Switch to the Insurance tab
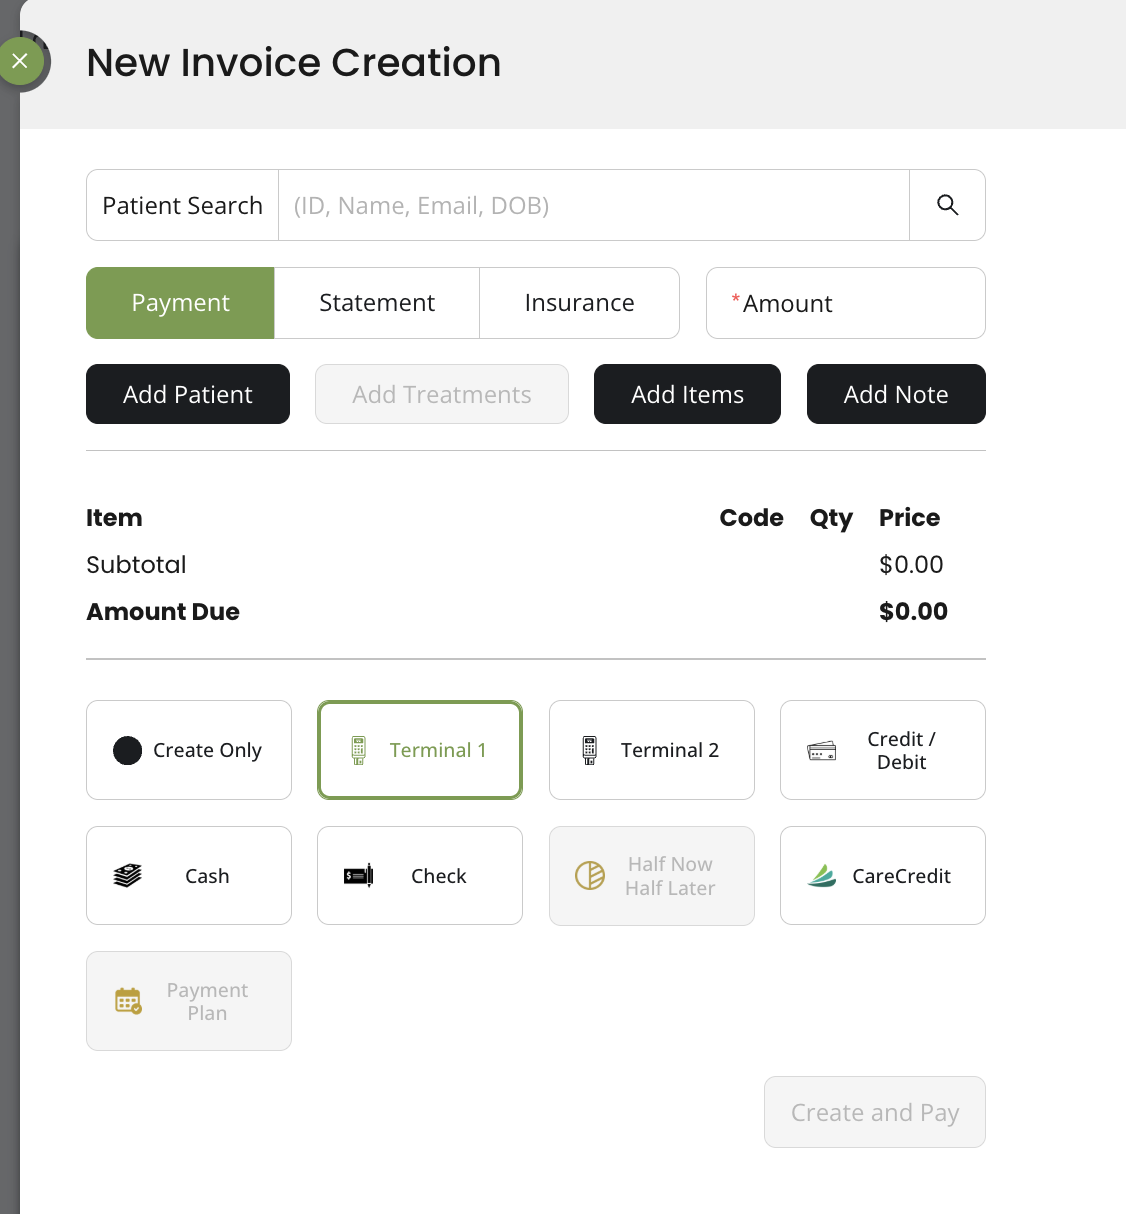 [579, 303]
